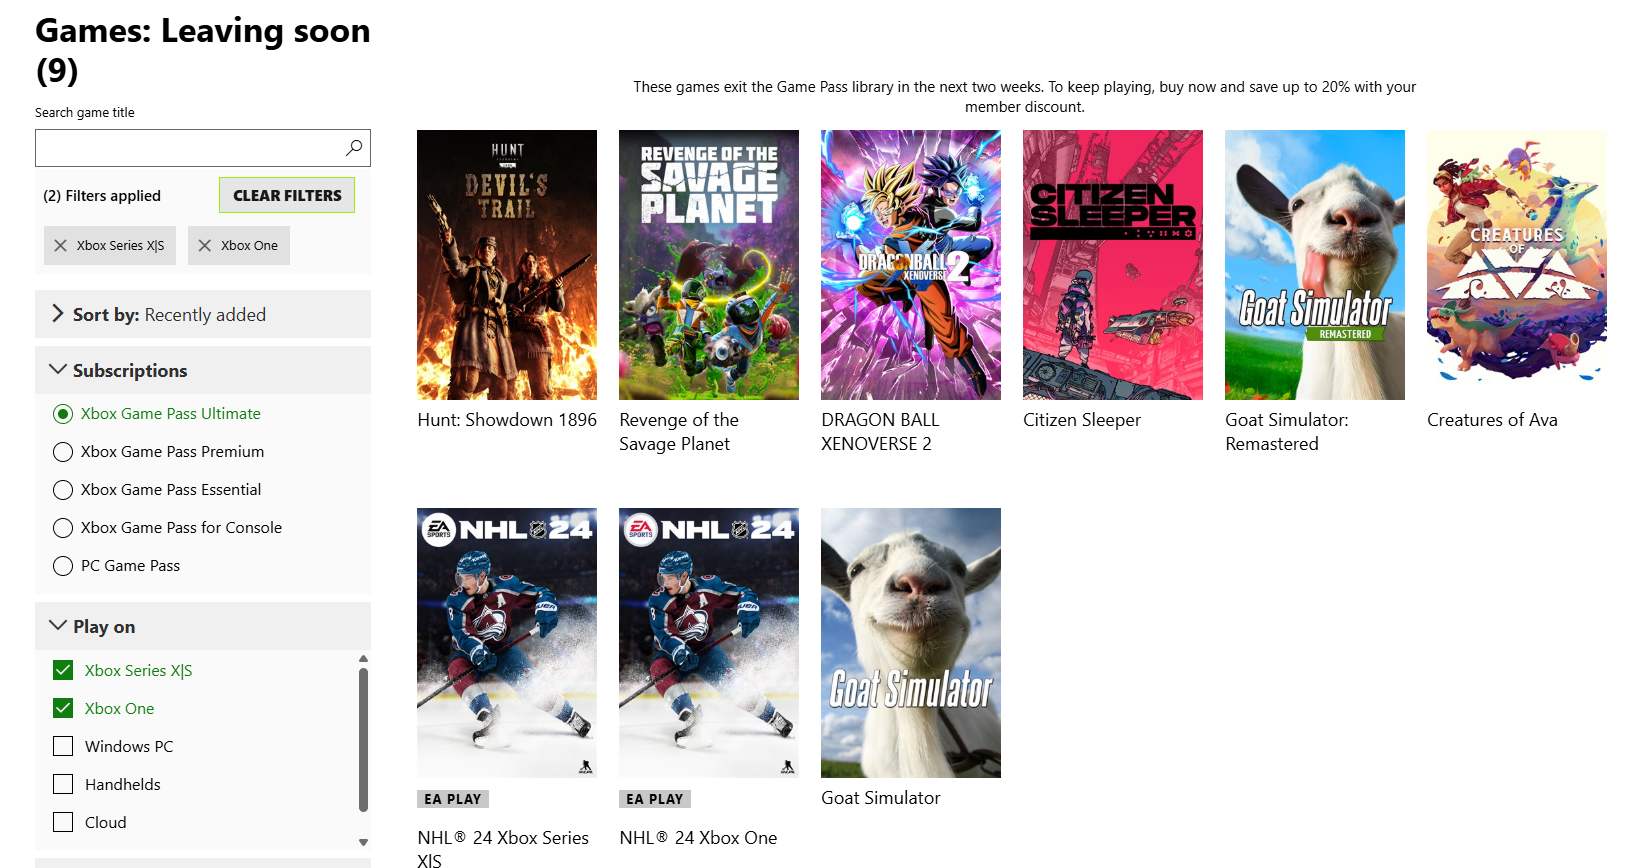Open the Goat Simulator: Remastered title link
This screenshot has width=1633, height=868.
coord(1287,432)
